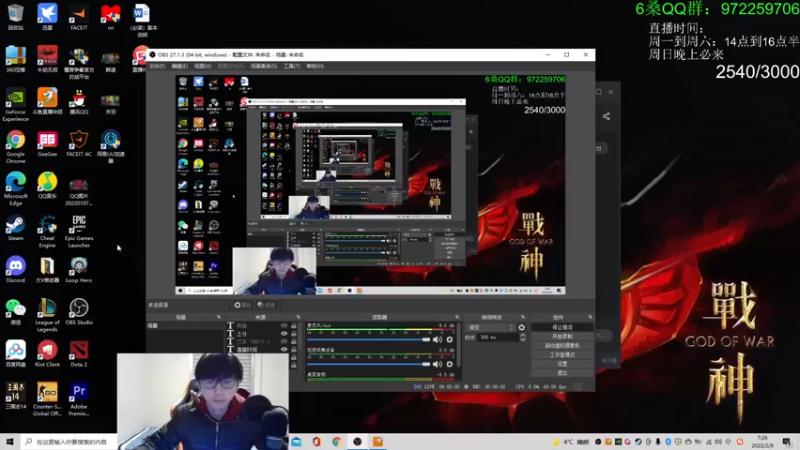
Task: Launch the FACEIT desktop shortcut
Action: pyautogui.click(x=79, y=16)
